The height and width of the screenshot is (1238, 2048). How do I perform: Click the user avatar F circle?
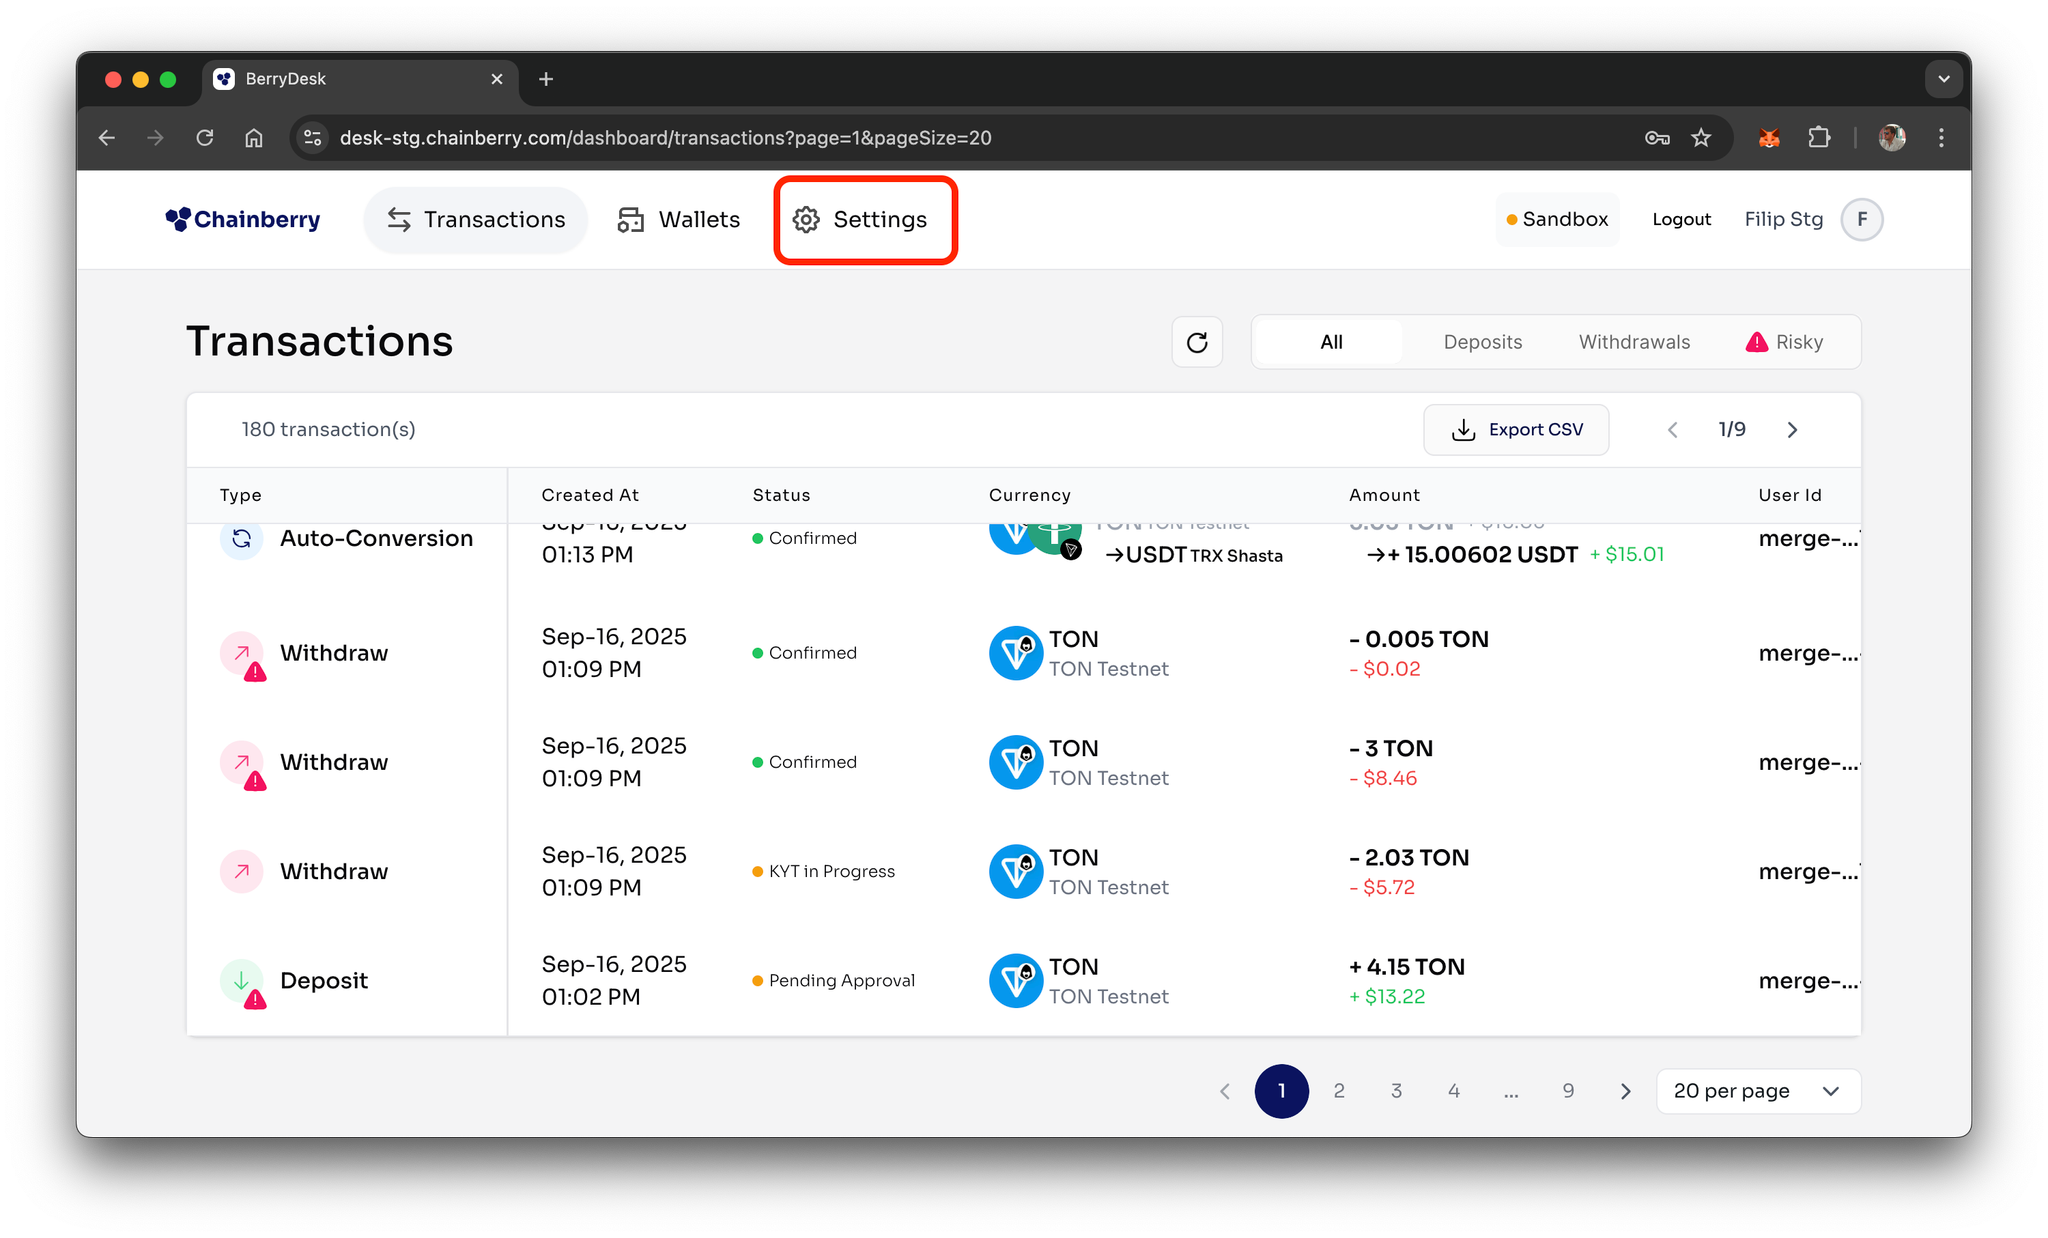(1862, 219)
